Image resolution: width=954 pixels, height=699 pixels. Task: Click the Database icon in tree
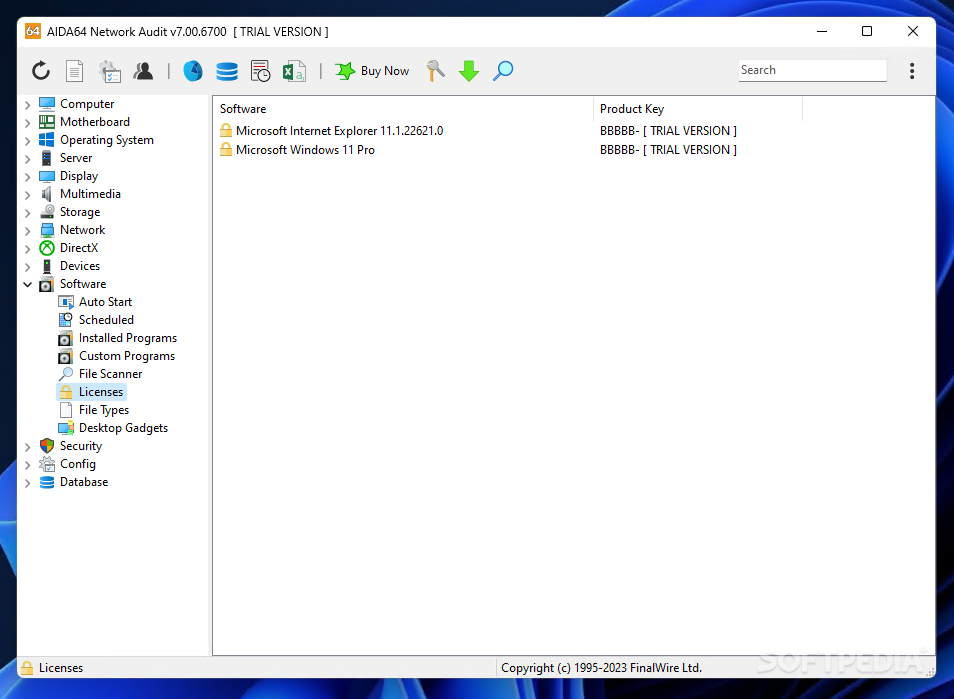47,482
